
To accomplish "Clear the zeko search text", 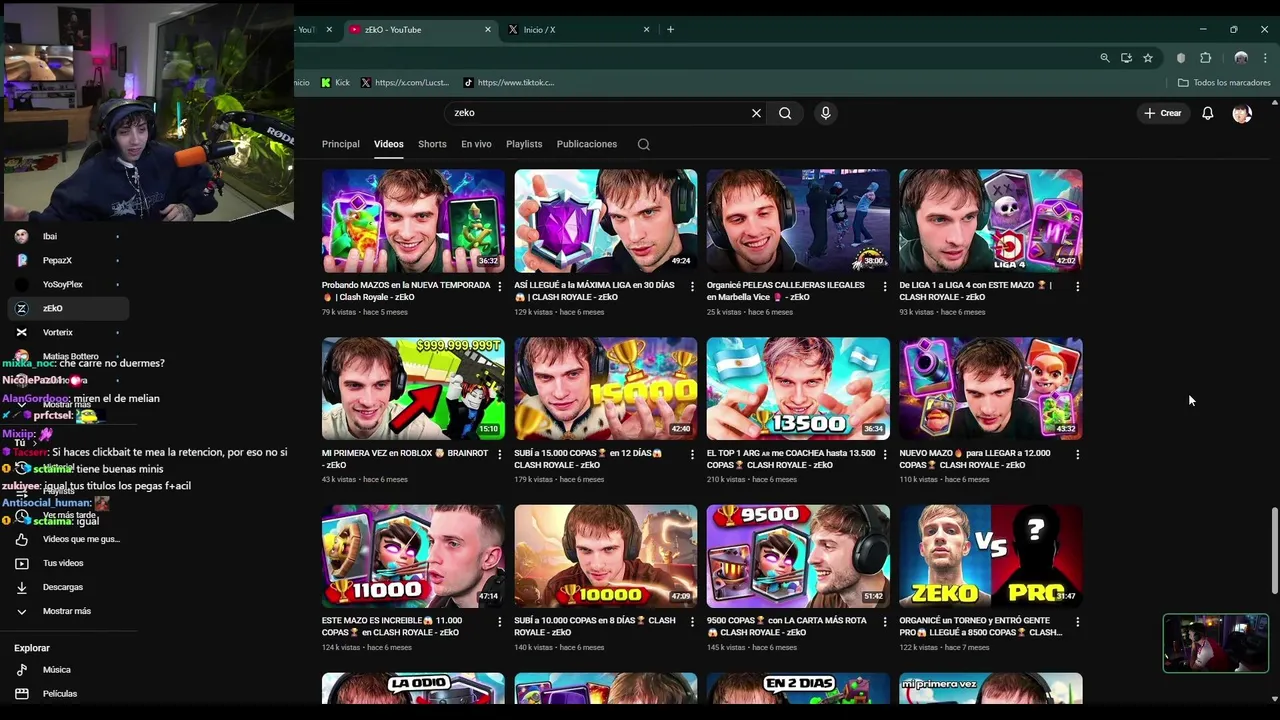I will 756,113.
